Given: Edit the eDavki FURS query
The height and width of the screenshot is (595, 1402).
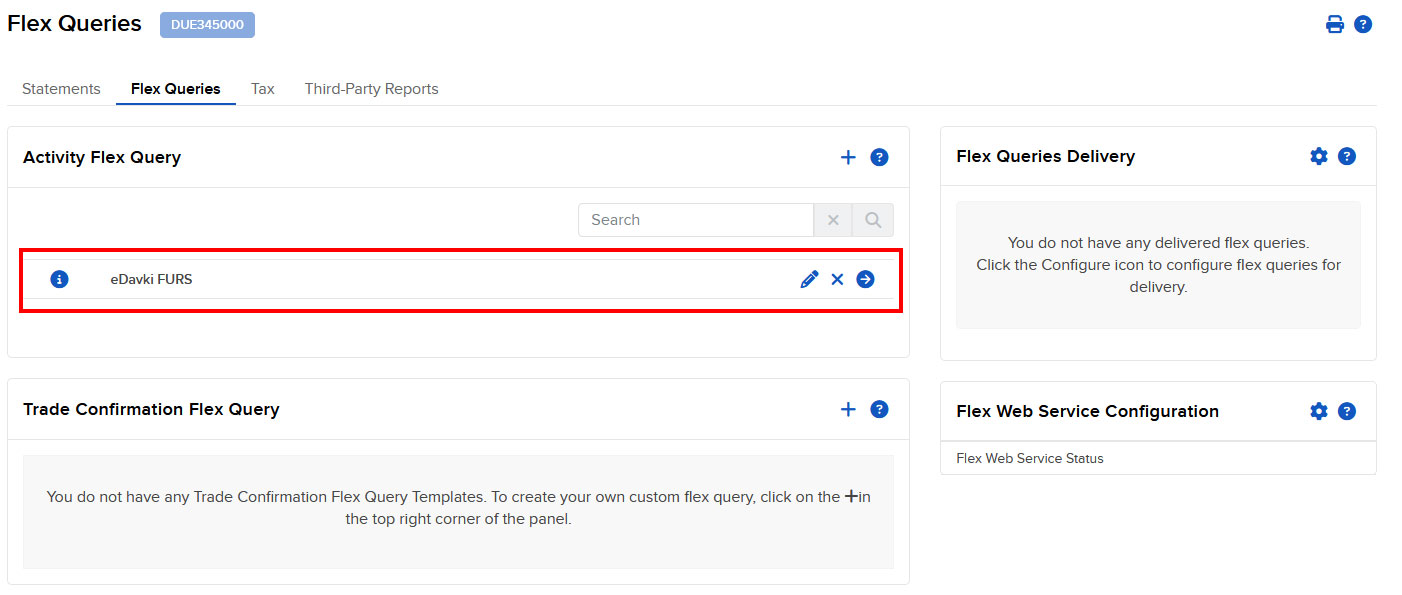Looking at the screenshot, I should pyautogui.click(x=809, y=279).
